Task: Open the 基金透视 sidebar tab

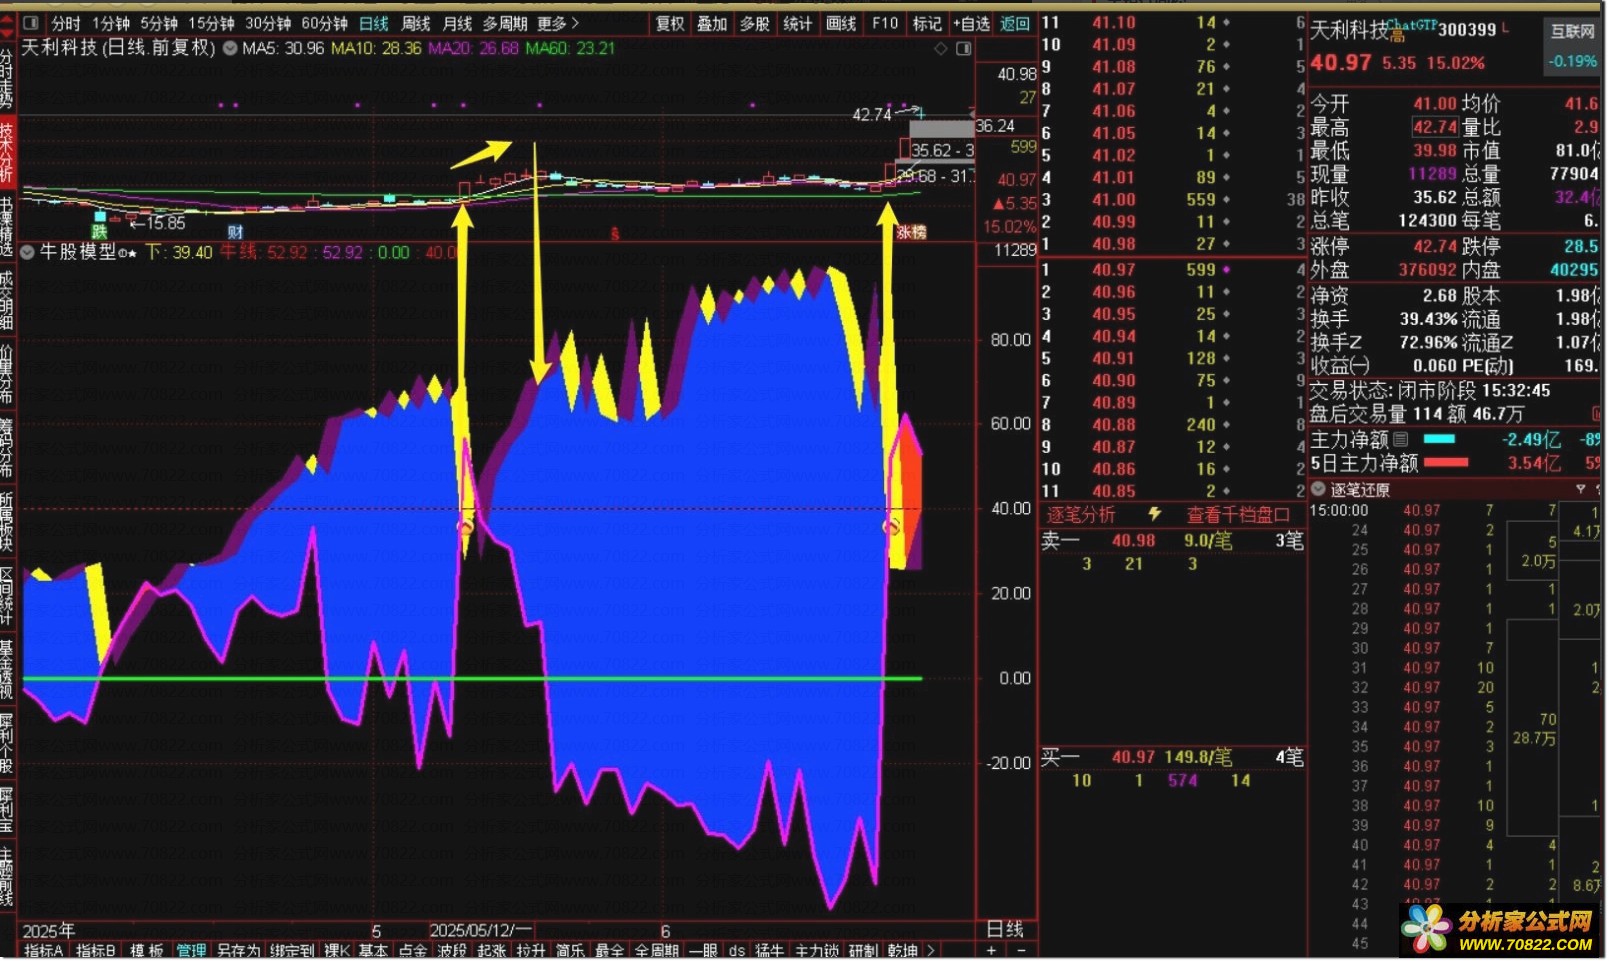Action: (x=7, y=669)
